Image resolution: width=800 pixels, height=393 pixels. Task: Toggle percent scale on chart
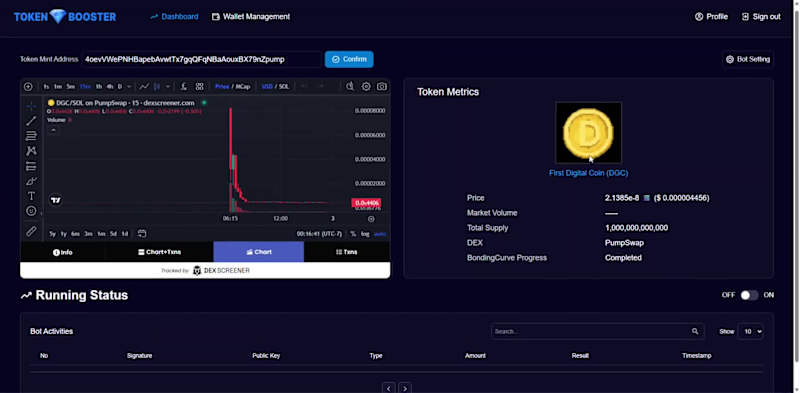click(x=353, y=234)
